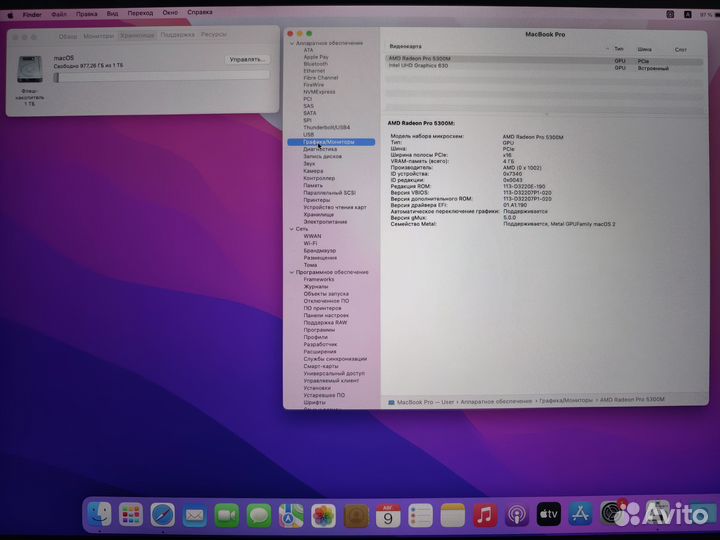Click the macOS storage usage bar

[161, 77]
